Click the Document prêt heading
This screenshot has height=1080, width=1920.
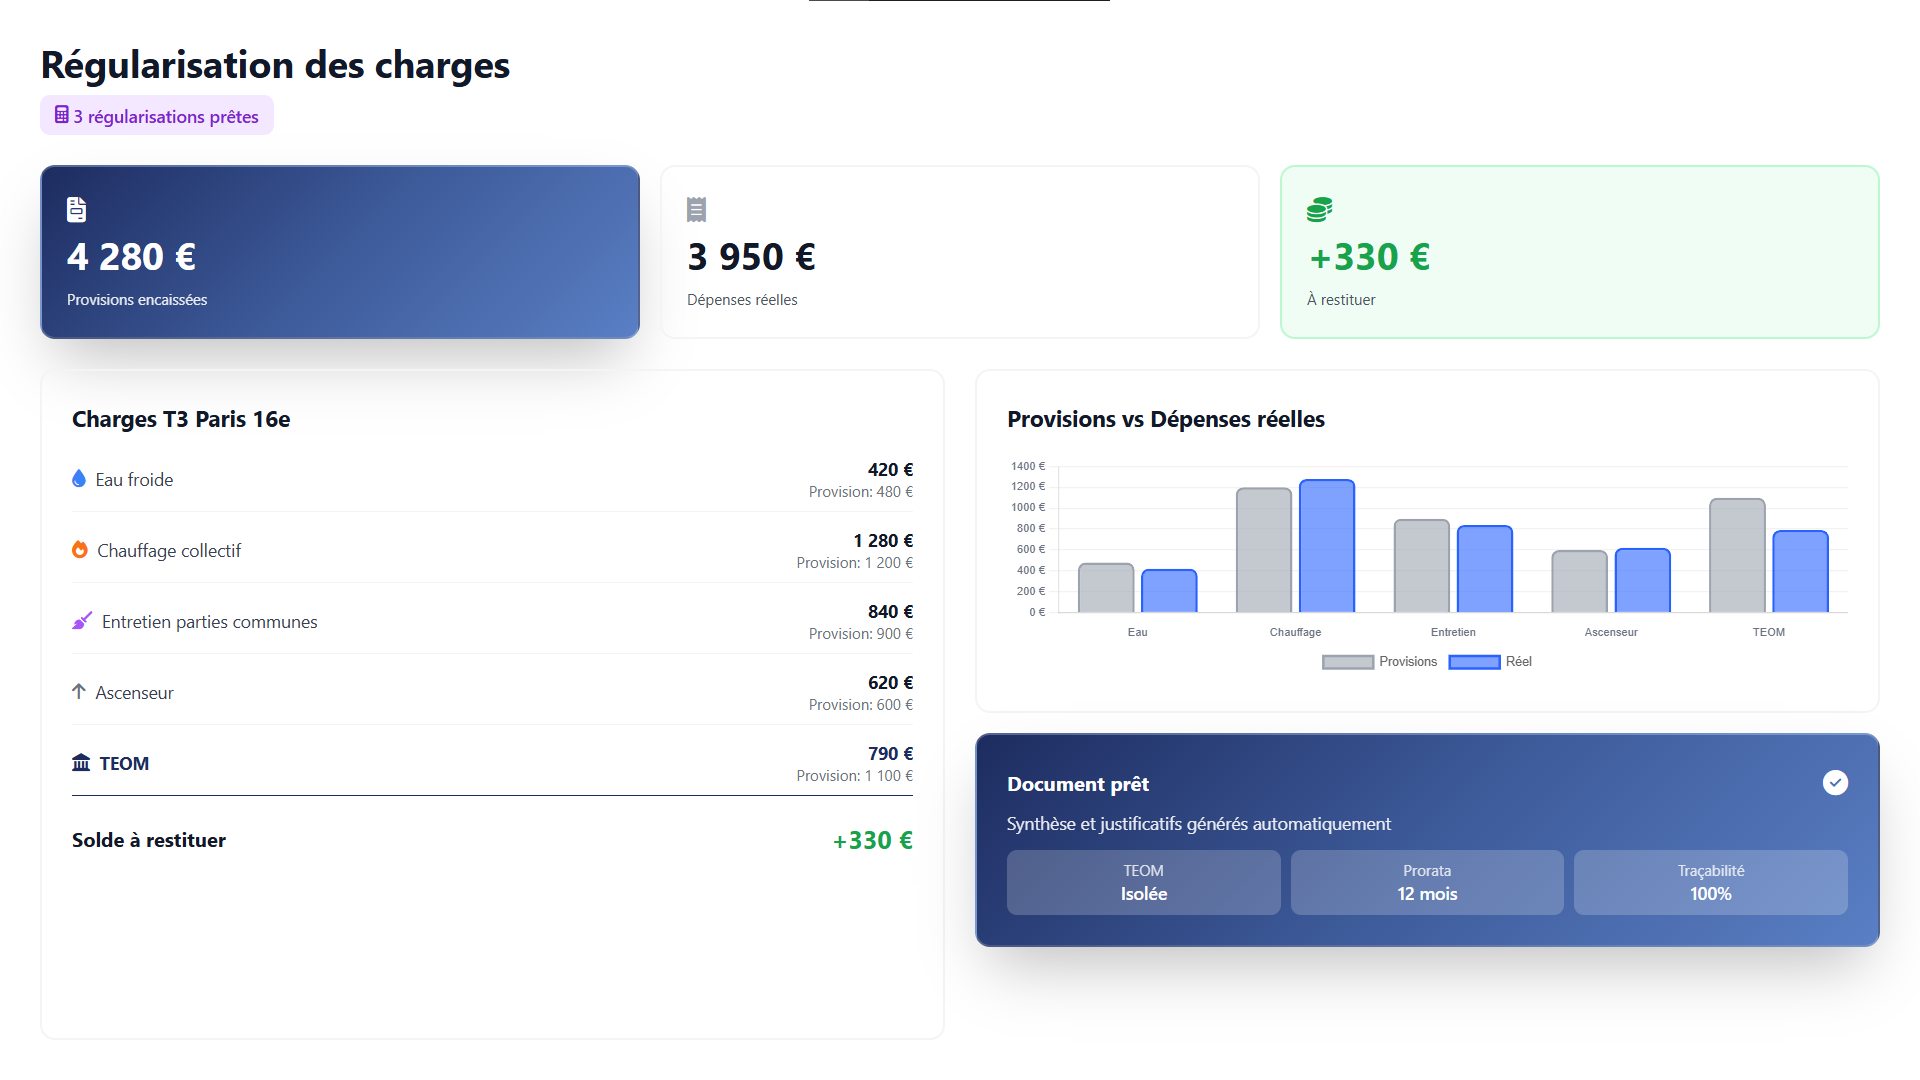(1078, 784)
